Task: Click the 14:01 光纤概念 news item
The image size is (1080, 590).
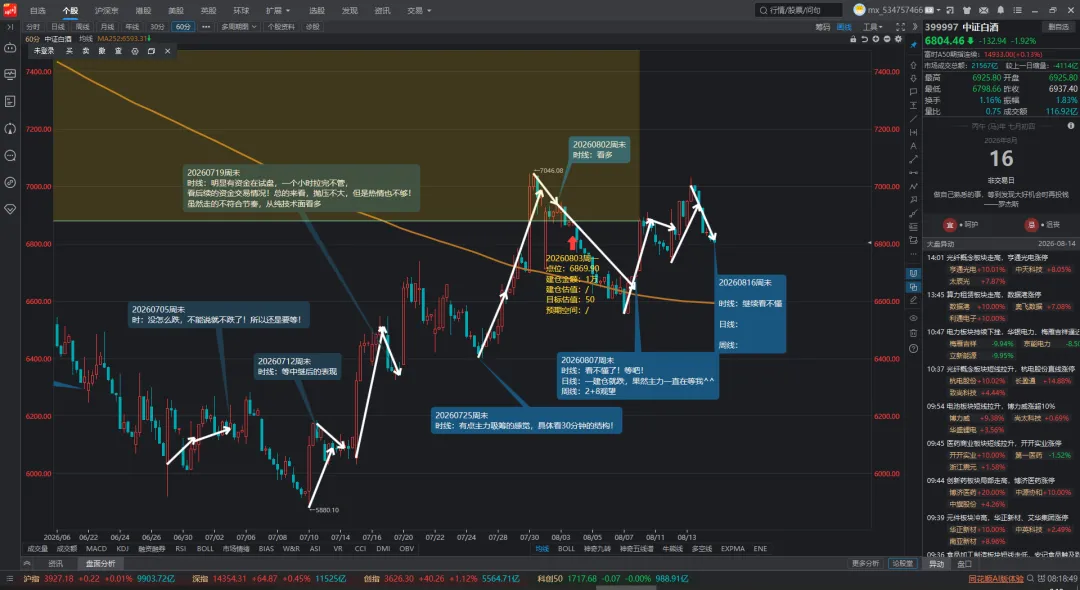Action: point(987,257)
